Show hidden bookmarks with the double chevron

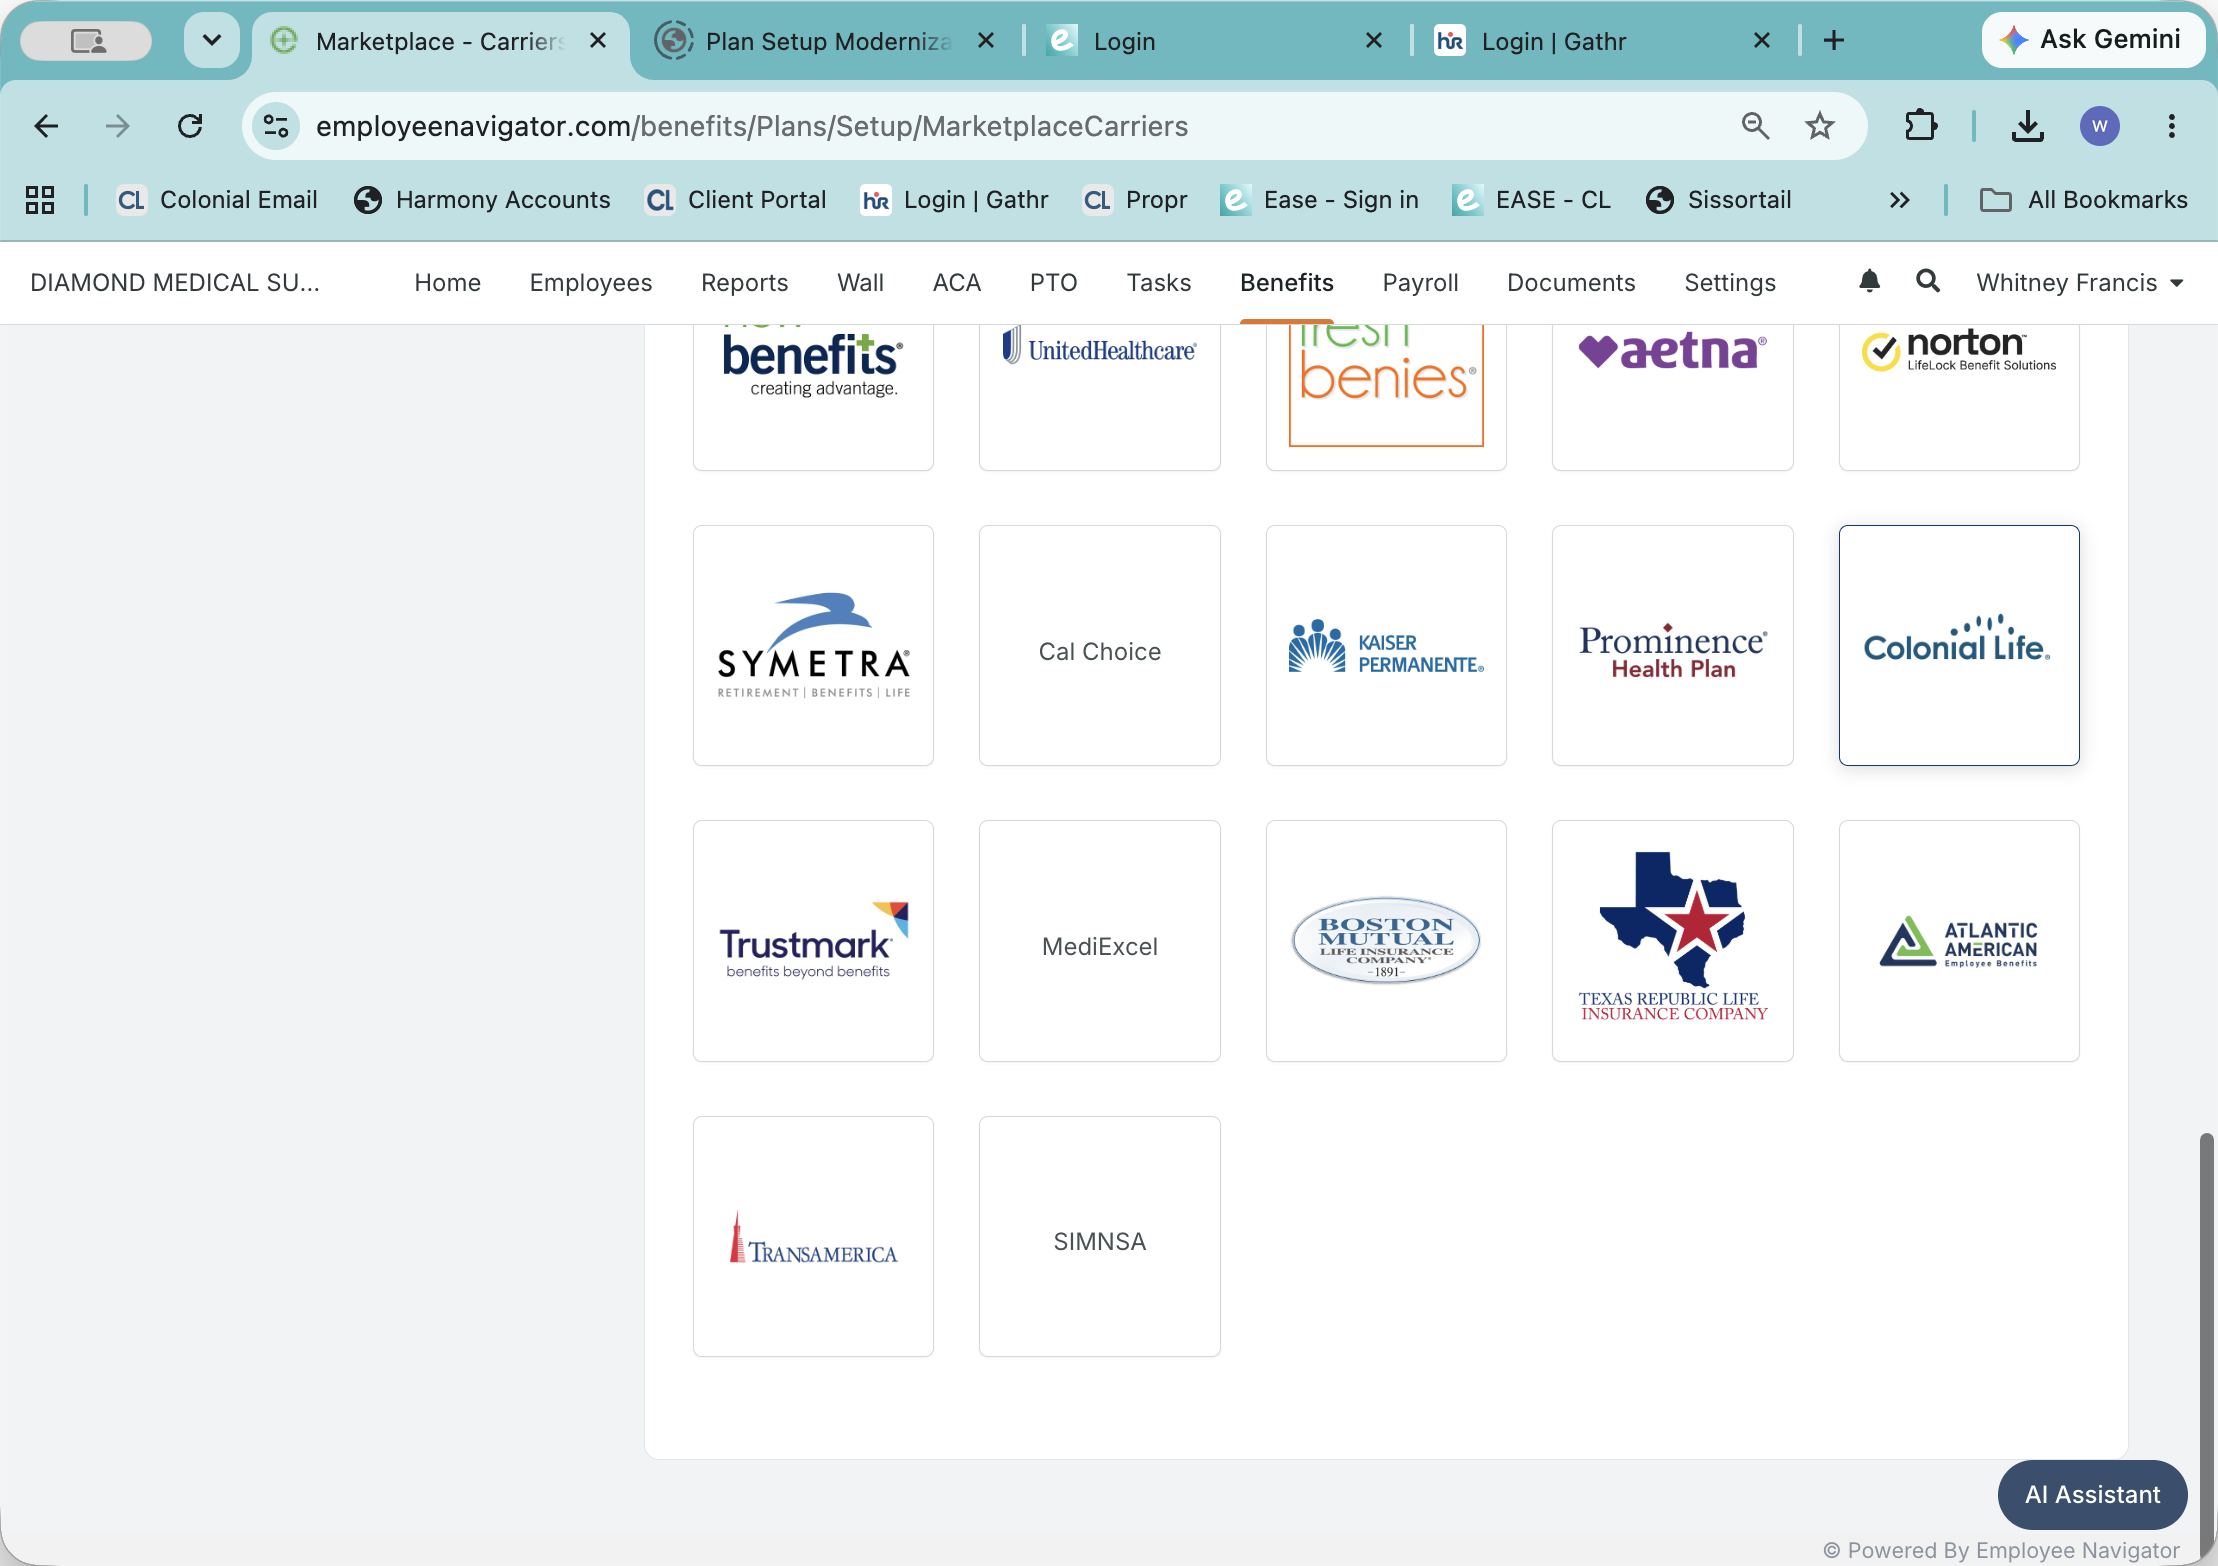[x=1900, y=200]
